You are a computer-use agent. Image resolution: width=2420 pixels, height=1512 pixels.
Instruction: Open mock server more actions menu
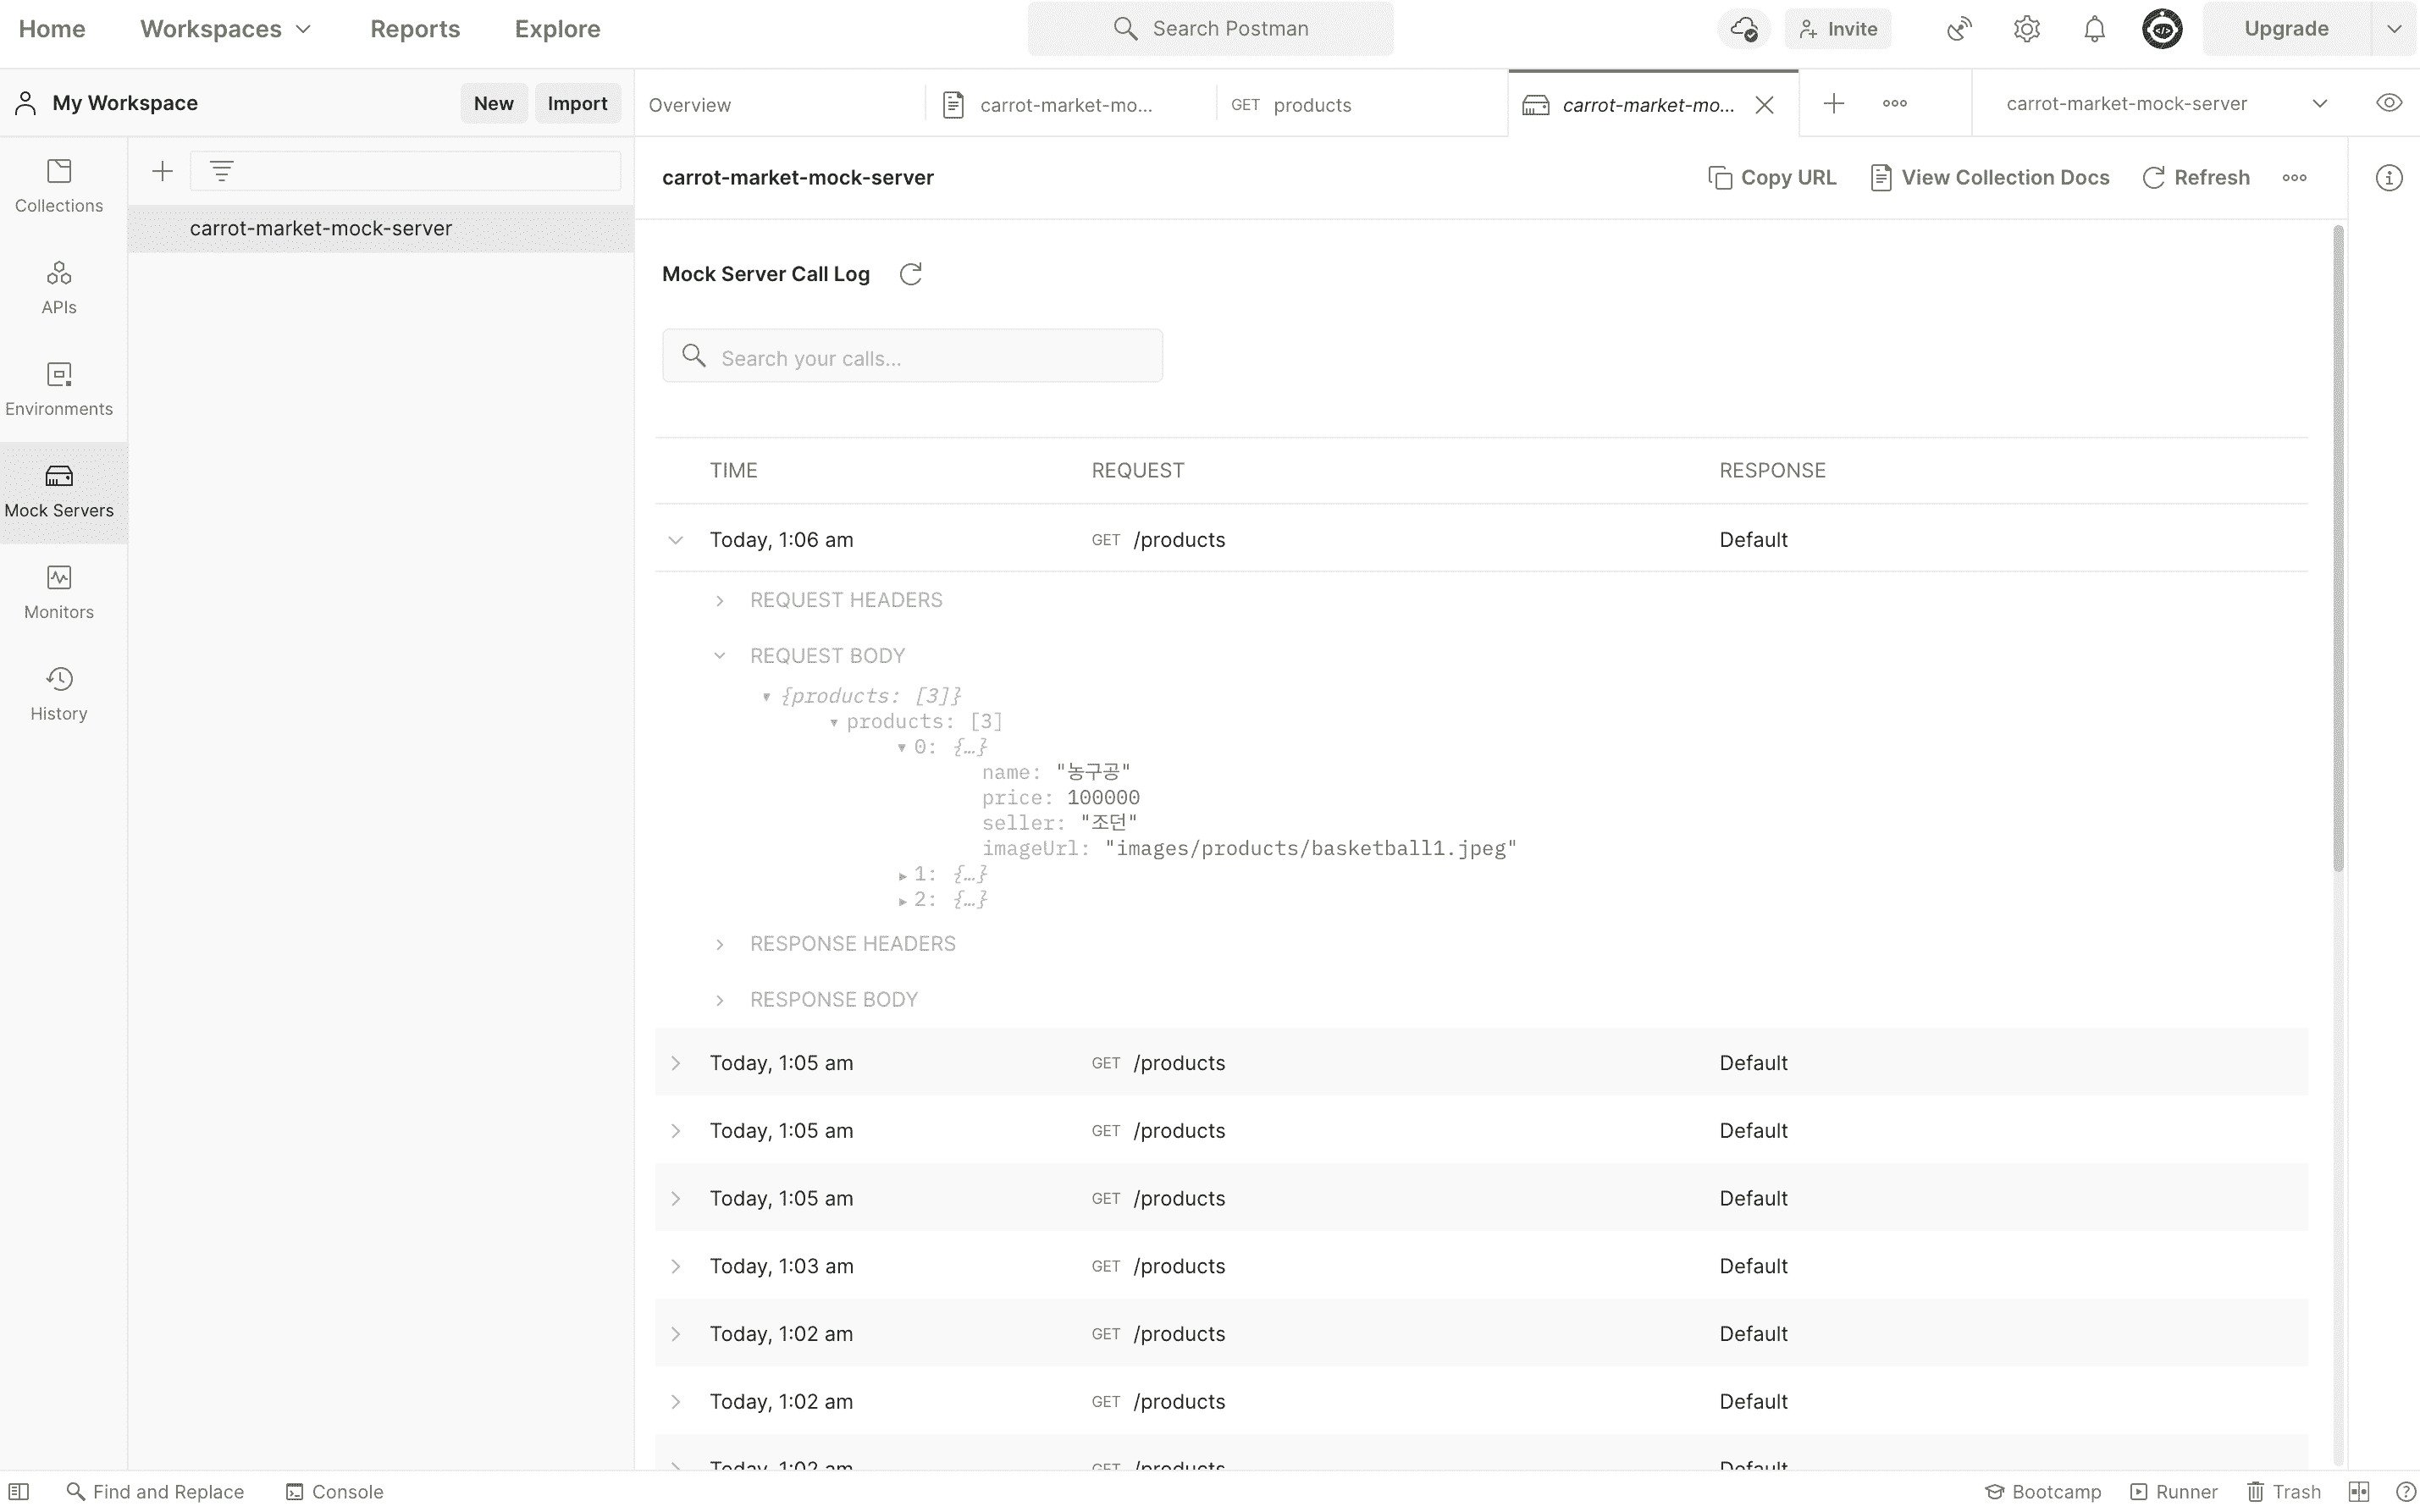coord(2294,178)
